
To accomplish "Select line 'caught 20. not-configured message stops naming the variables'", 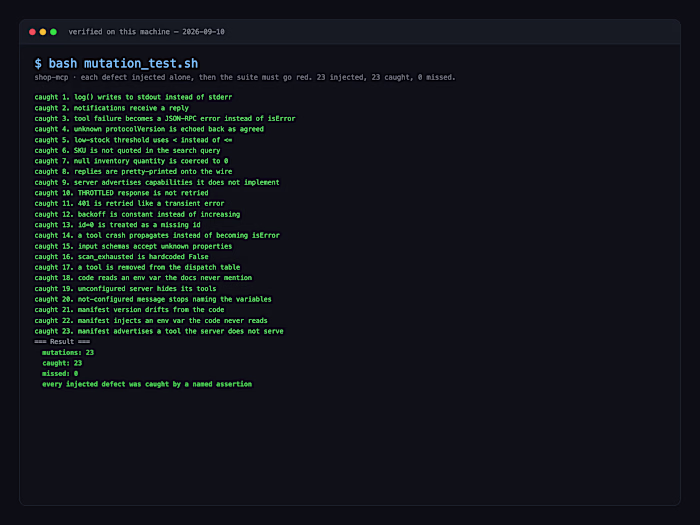I will tap(153, 299).
